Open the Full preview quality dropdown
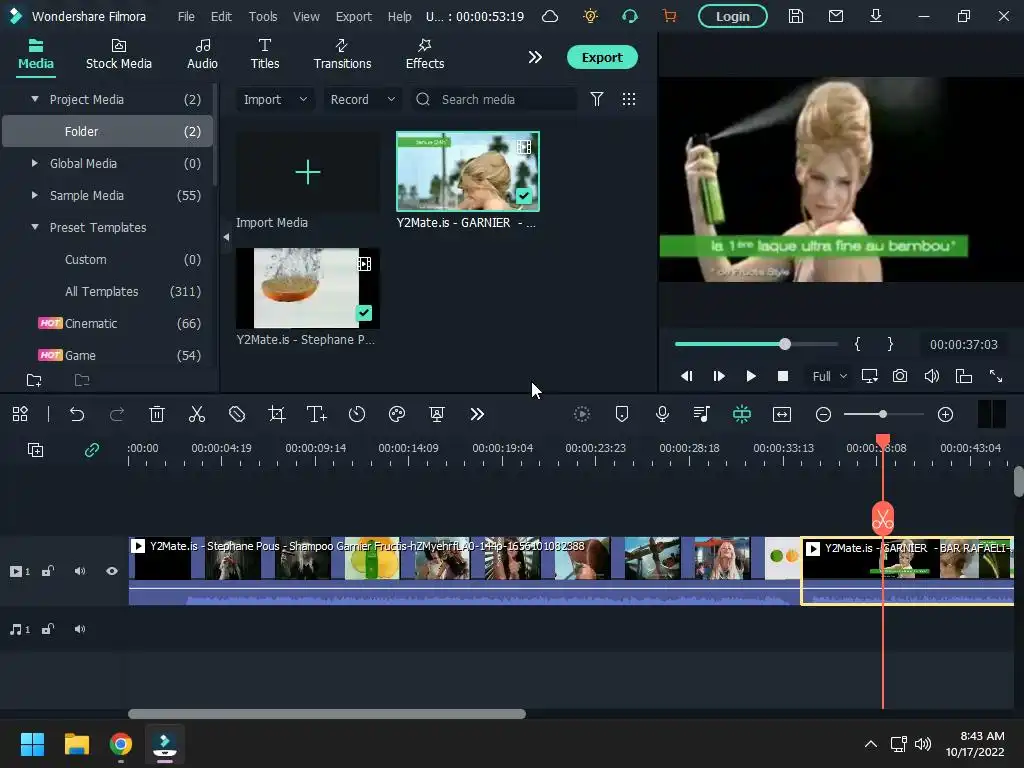 pyautogui.click(x=829, y=376)
